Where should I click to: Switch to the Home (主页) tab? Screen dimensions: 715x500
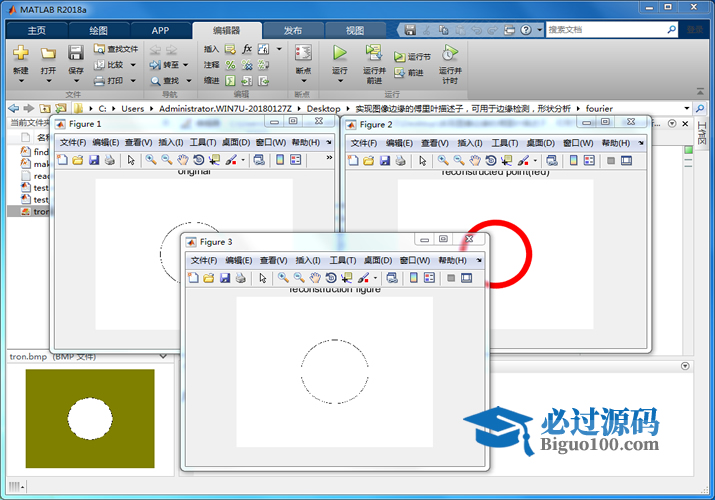36,31
